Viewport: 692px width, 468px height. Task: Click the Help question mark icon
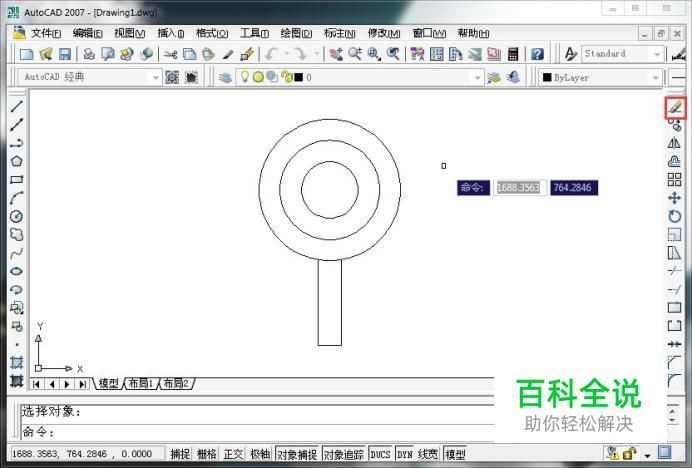tap(537, 54)
